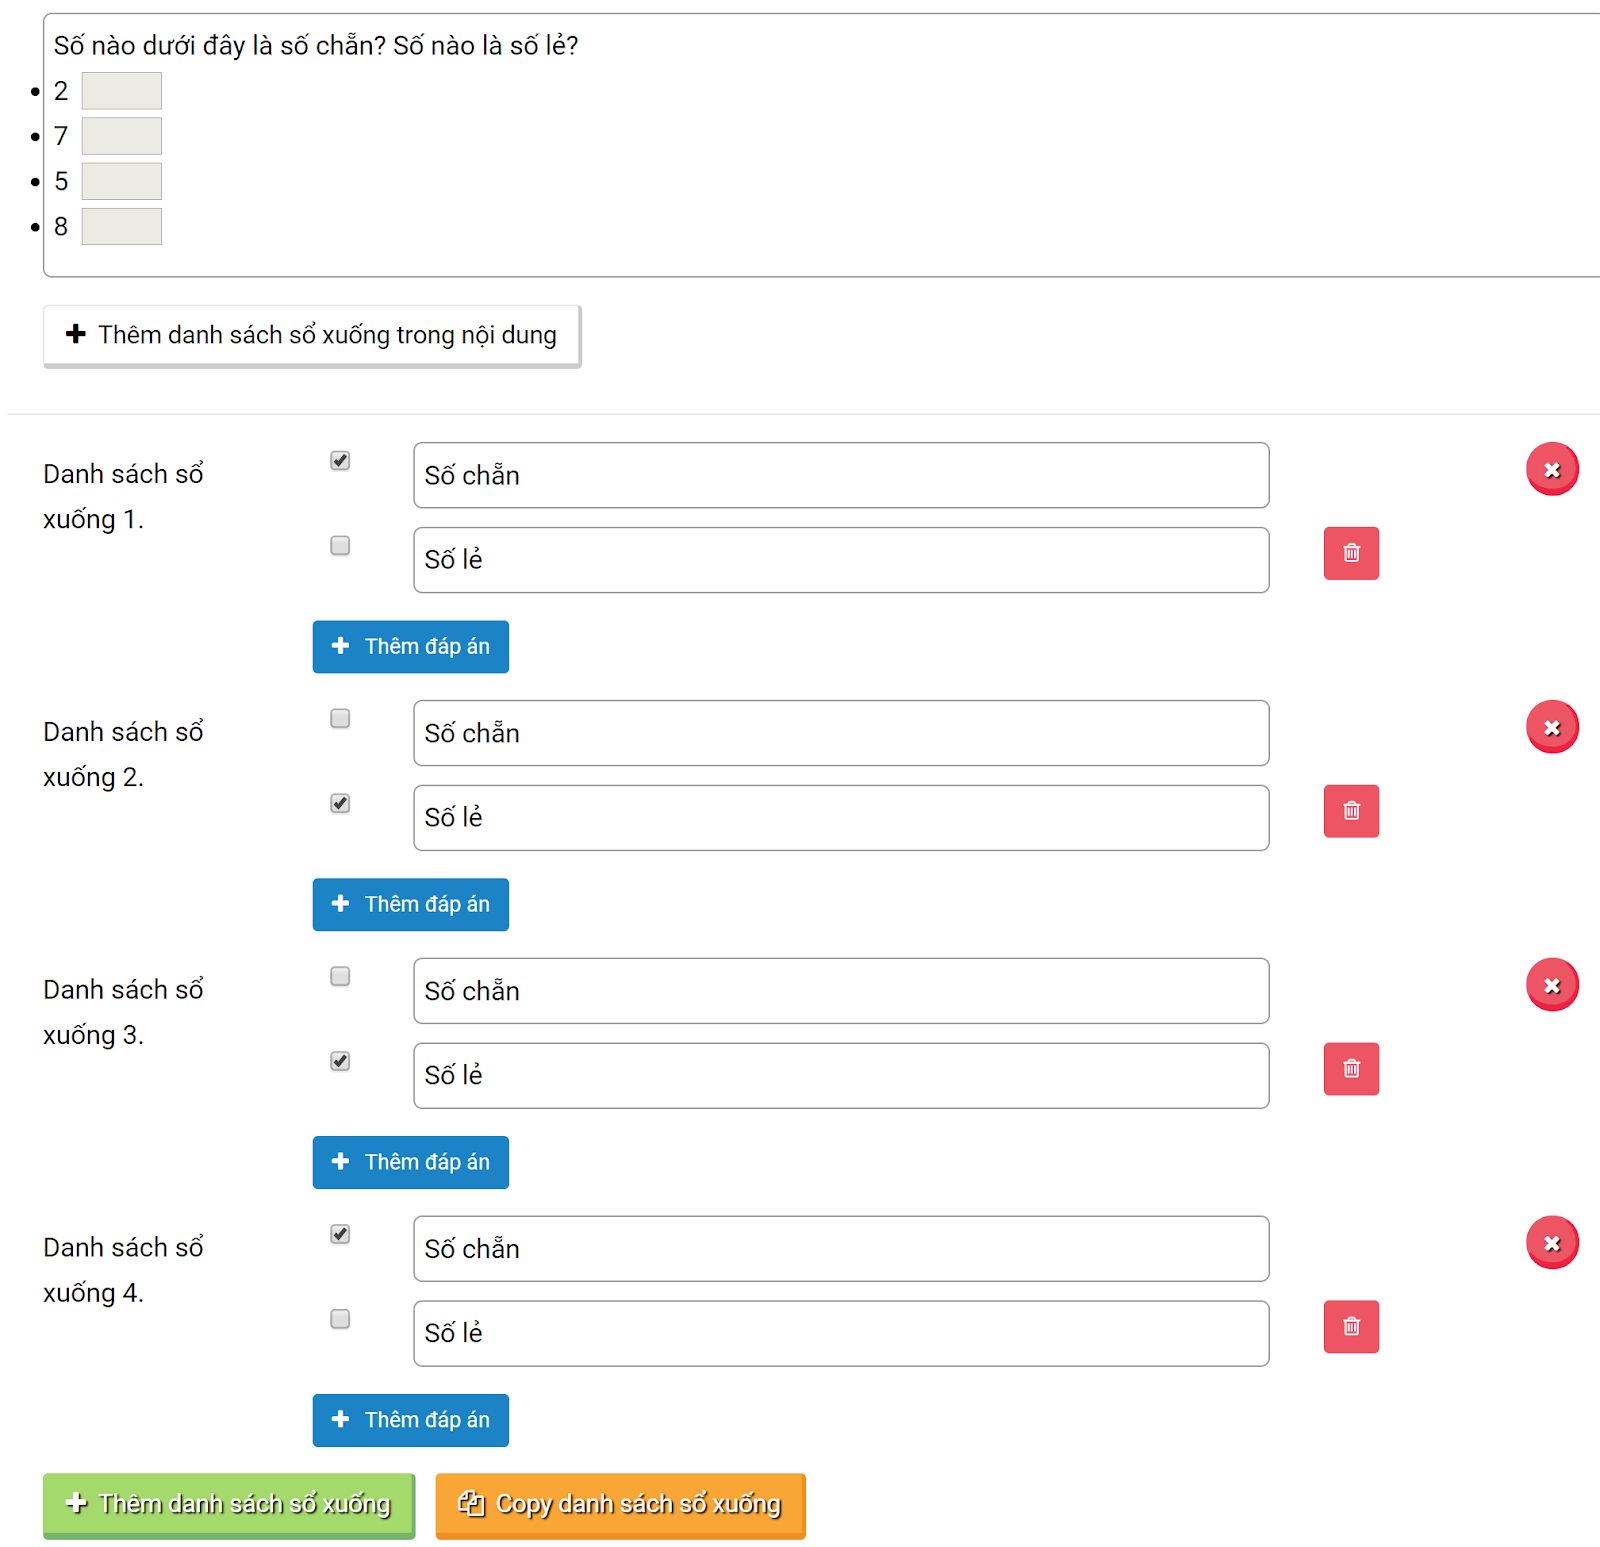Remove dropdown list 4 with red X
Viewport: 1600px width, 1547px height.
[x=1552, y=1243]
